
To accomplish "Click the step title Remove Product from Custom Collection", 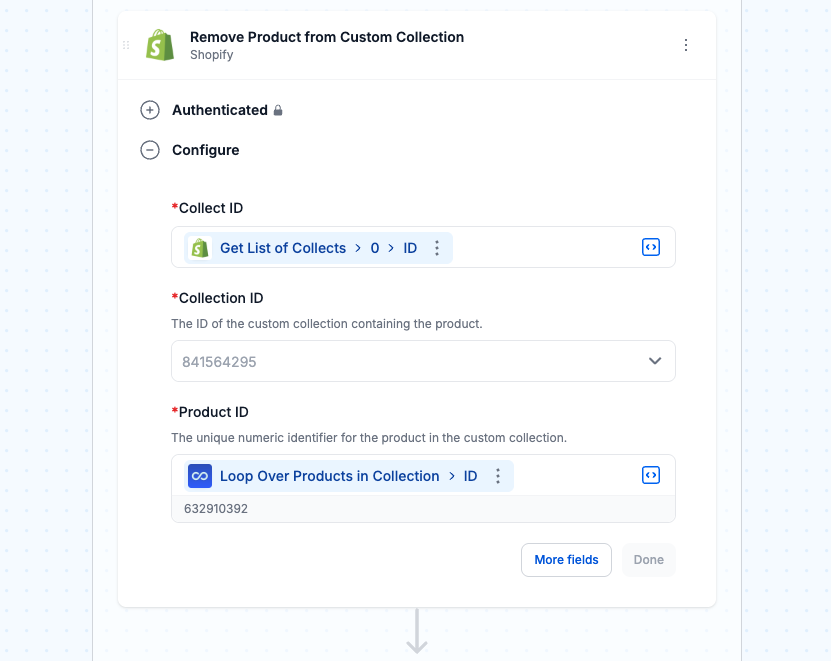I will point(327,37).
